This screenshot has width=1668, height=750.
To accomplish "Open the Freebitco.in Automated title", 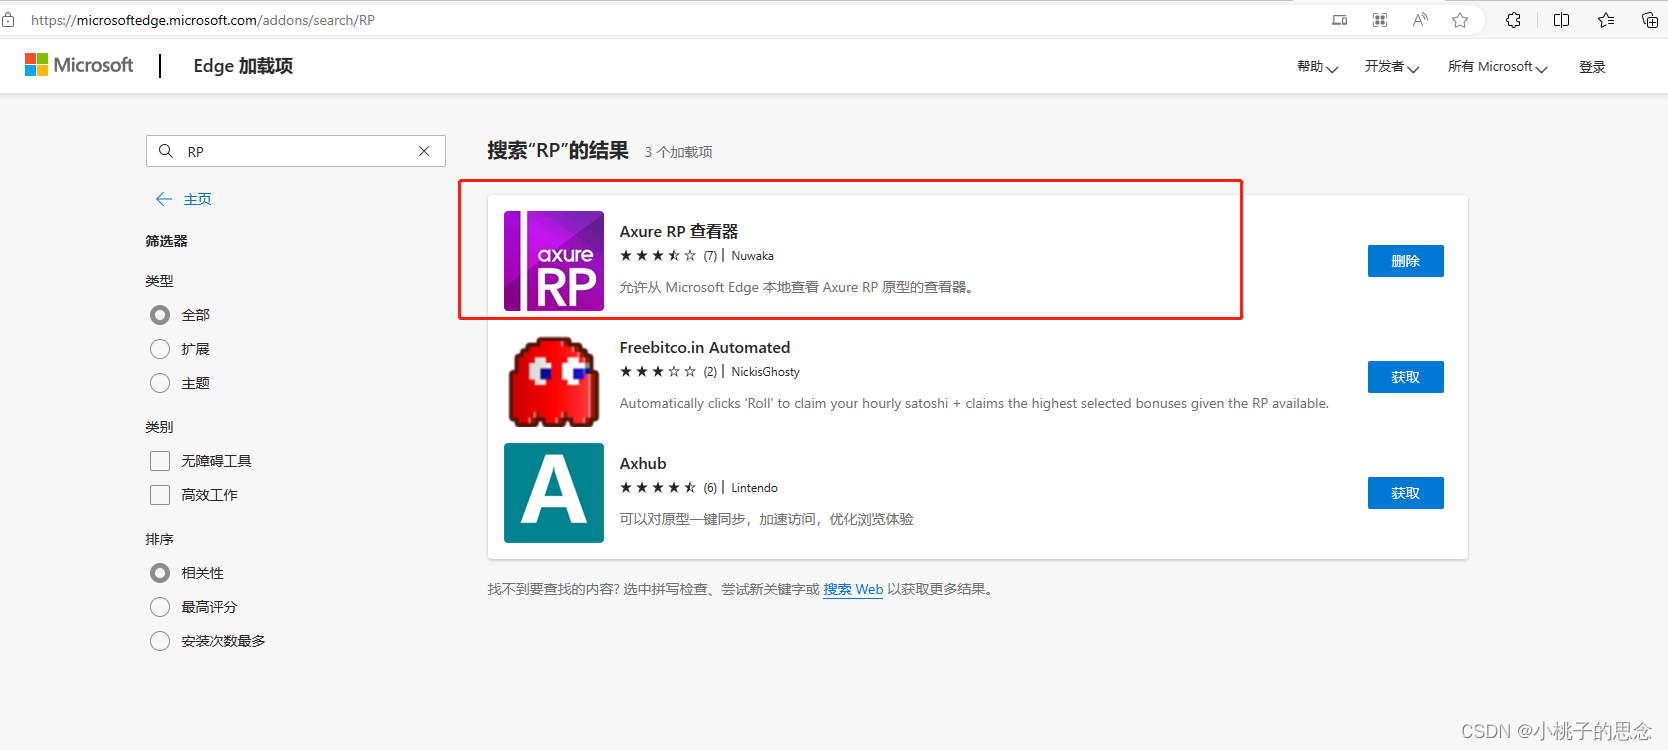I will [704, 347].
